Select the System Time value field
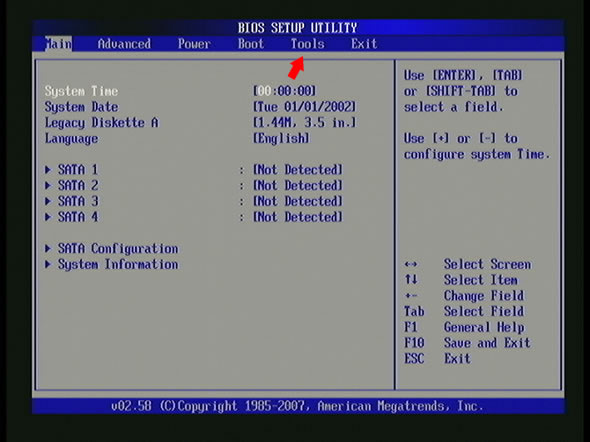 point(284,91)
